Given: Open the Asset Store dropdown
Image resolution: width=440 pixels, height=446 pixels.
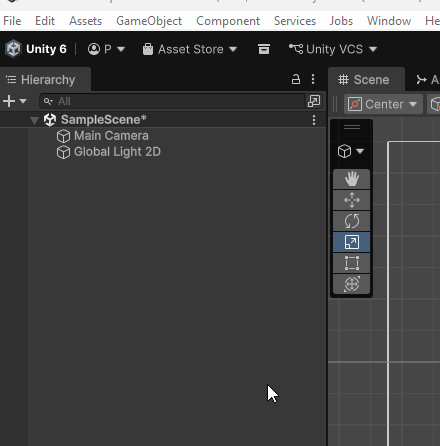Looking at the screenshot, I should 190,49.
